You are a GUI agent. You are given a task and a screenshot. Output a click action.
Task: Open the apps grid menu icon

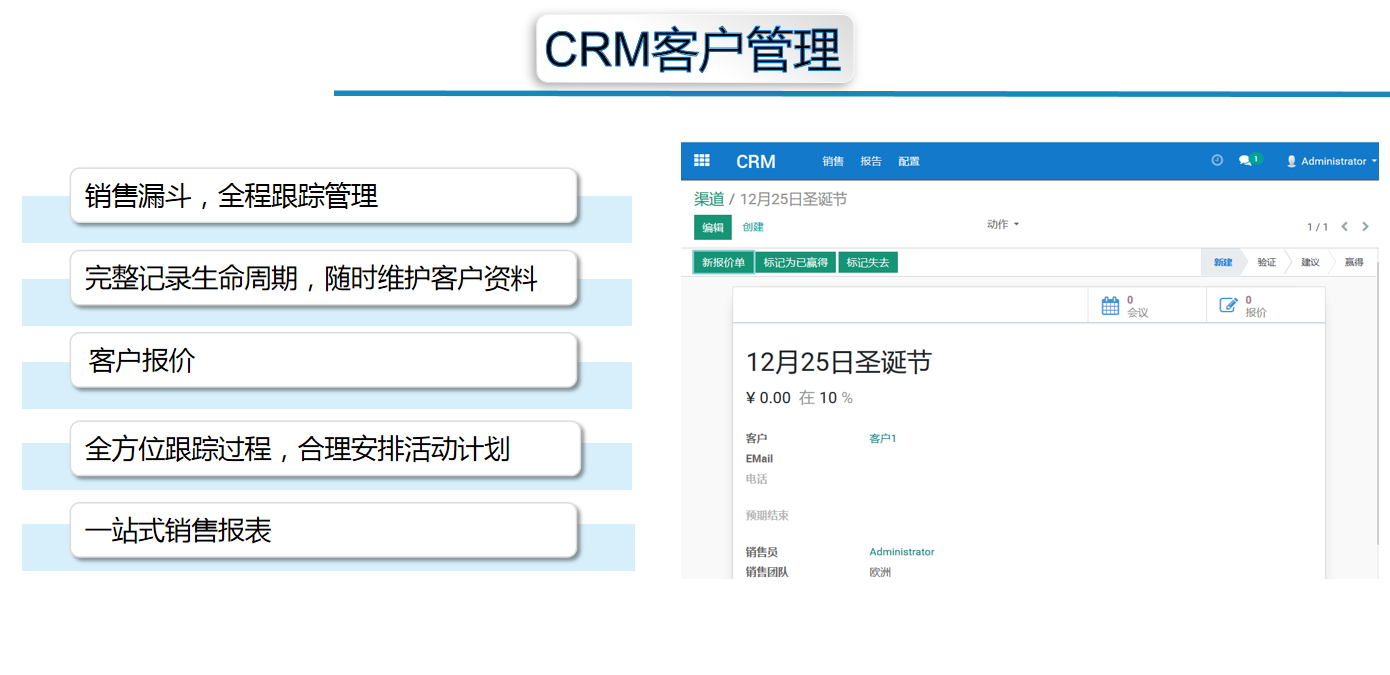pos(701,161)
